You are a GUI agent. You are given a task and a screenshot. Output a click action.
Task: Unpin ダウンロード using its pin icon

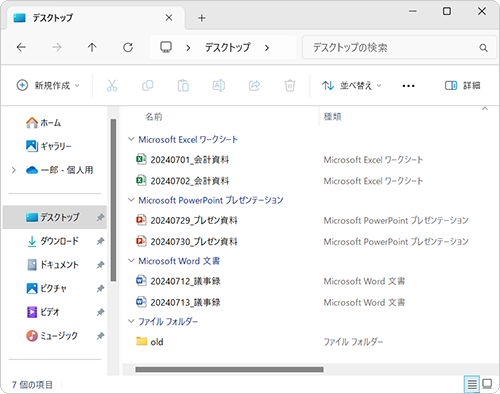click(x=100, y=241)
